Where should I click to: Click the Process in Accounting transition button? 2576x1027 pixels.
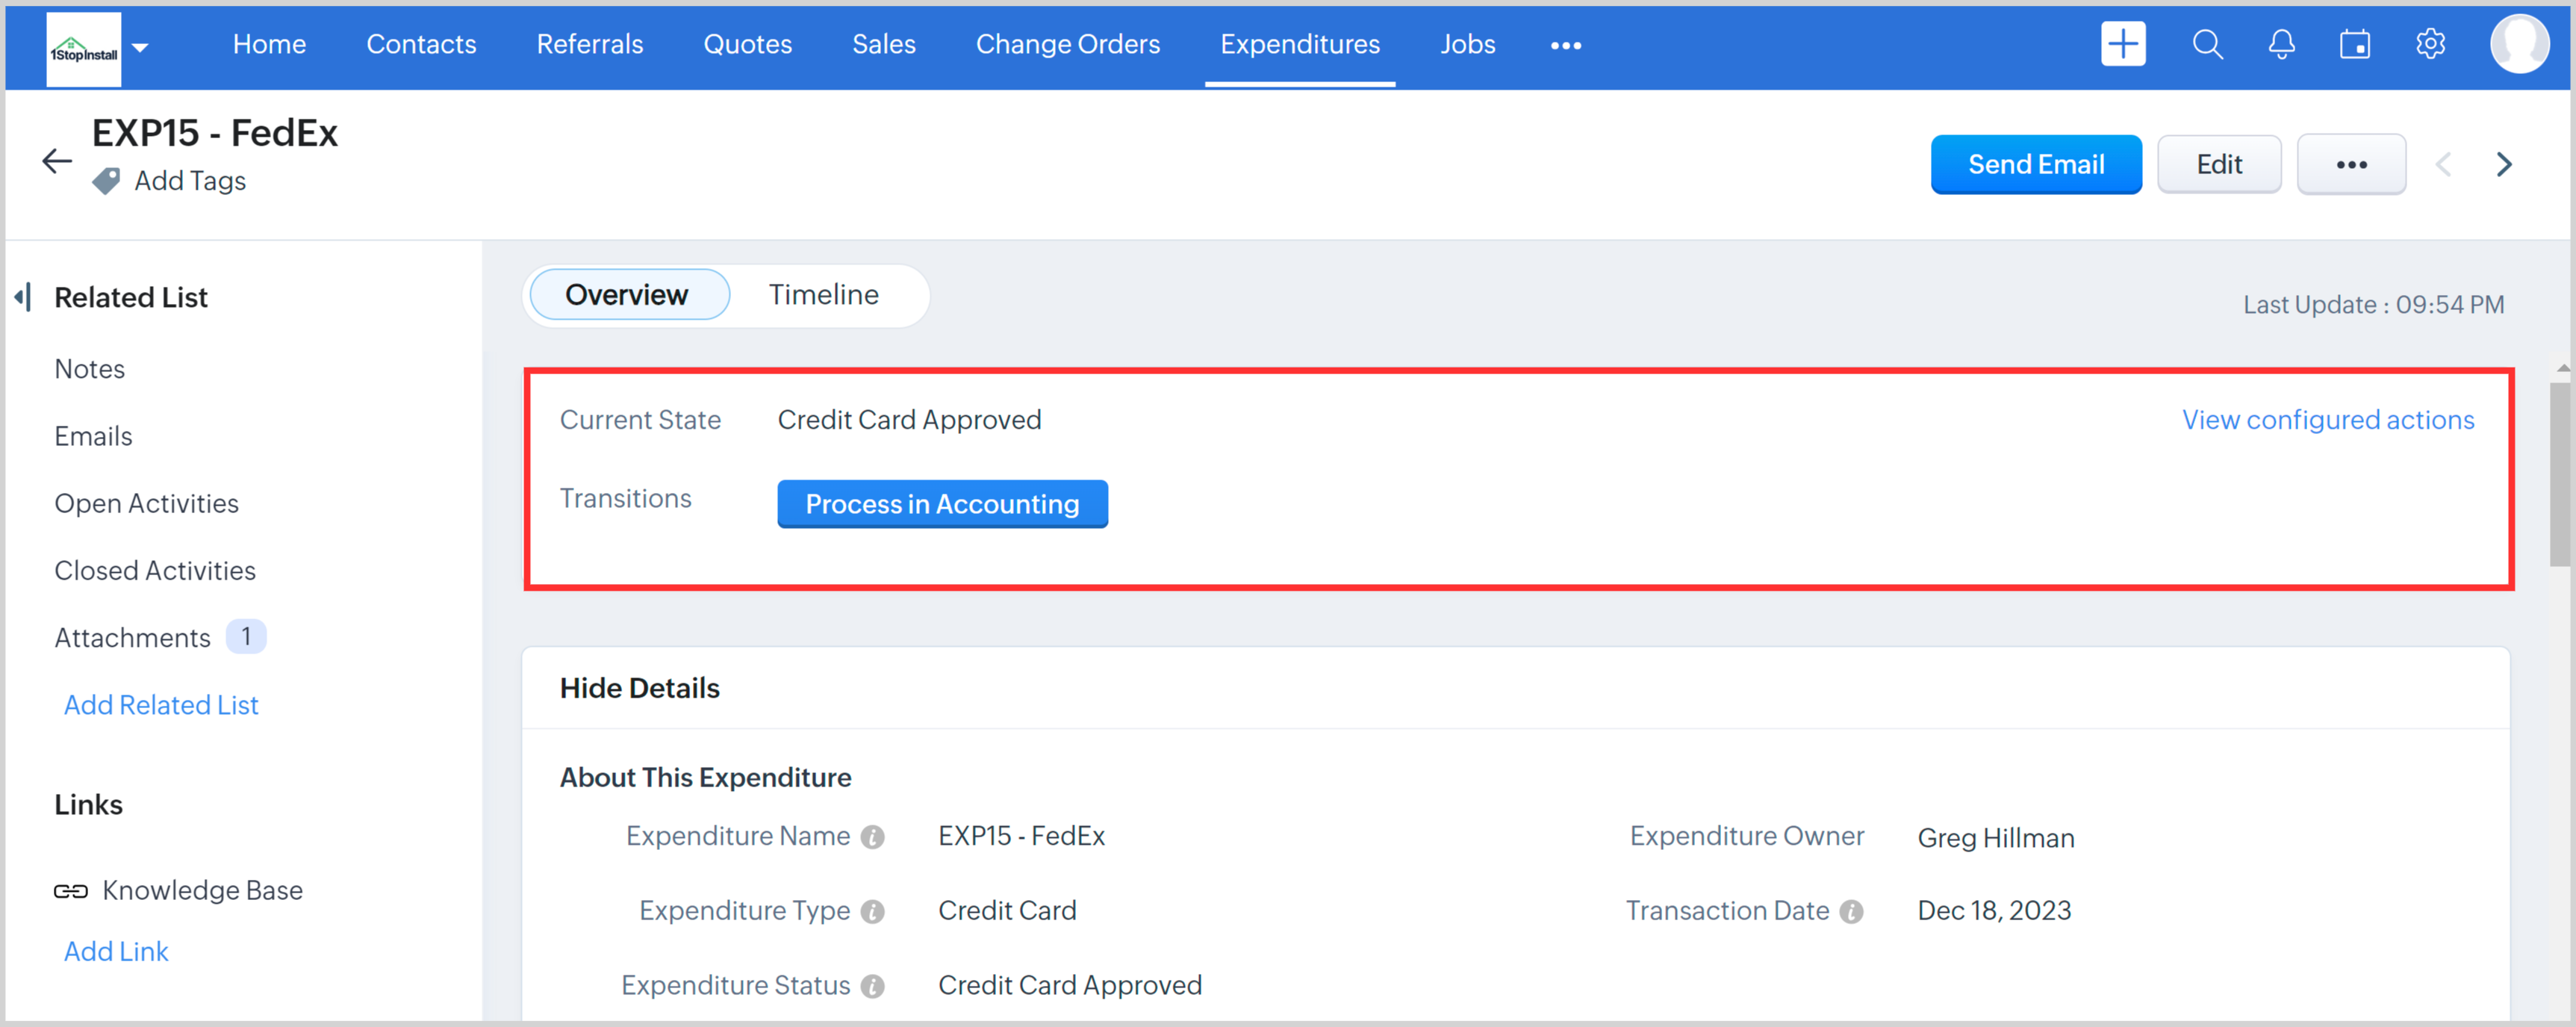942,504
